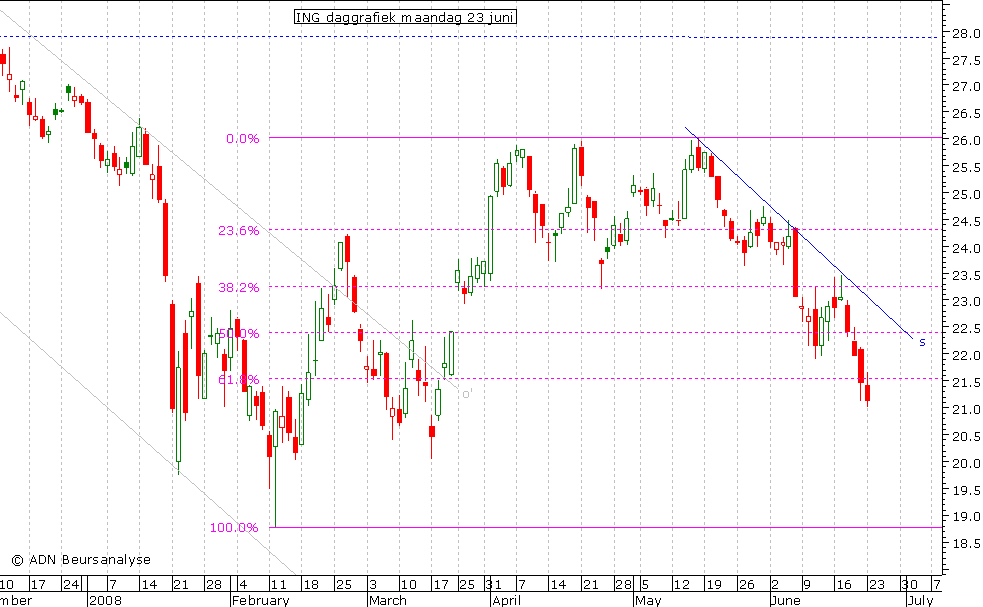The height and width of the screenshot is (607, 983).
Task: Select the '21.5' price axis value
Action: [966, 383]
